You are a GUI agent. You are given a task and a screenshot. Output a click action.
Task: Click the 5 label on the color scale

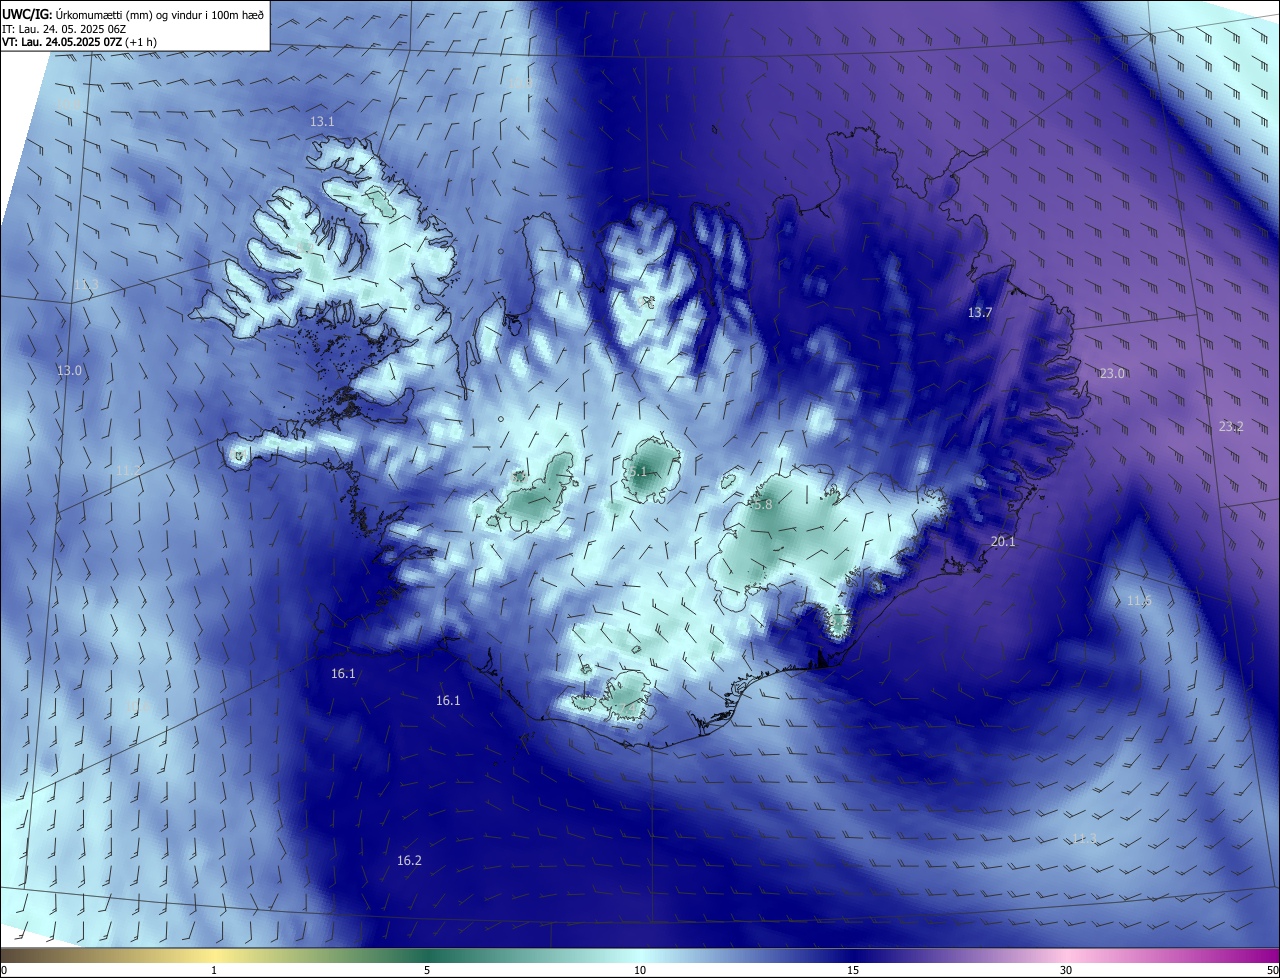click(x=427, y=970)
